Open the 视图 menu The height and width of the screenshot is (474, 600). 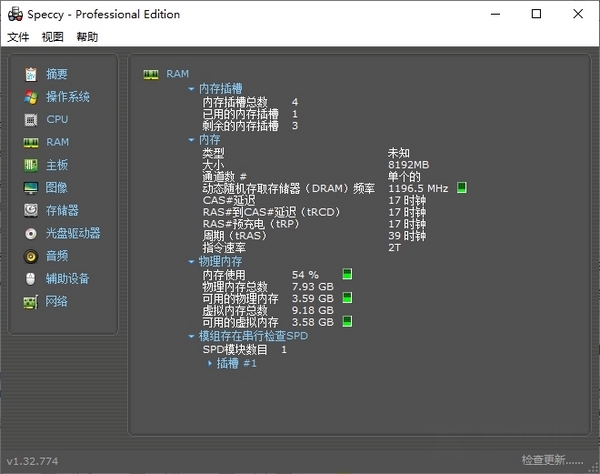[52, 37]
